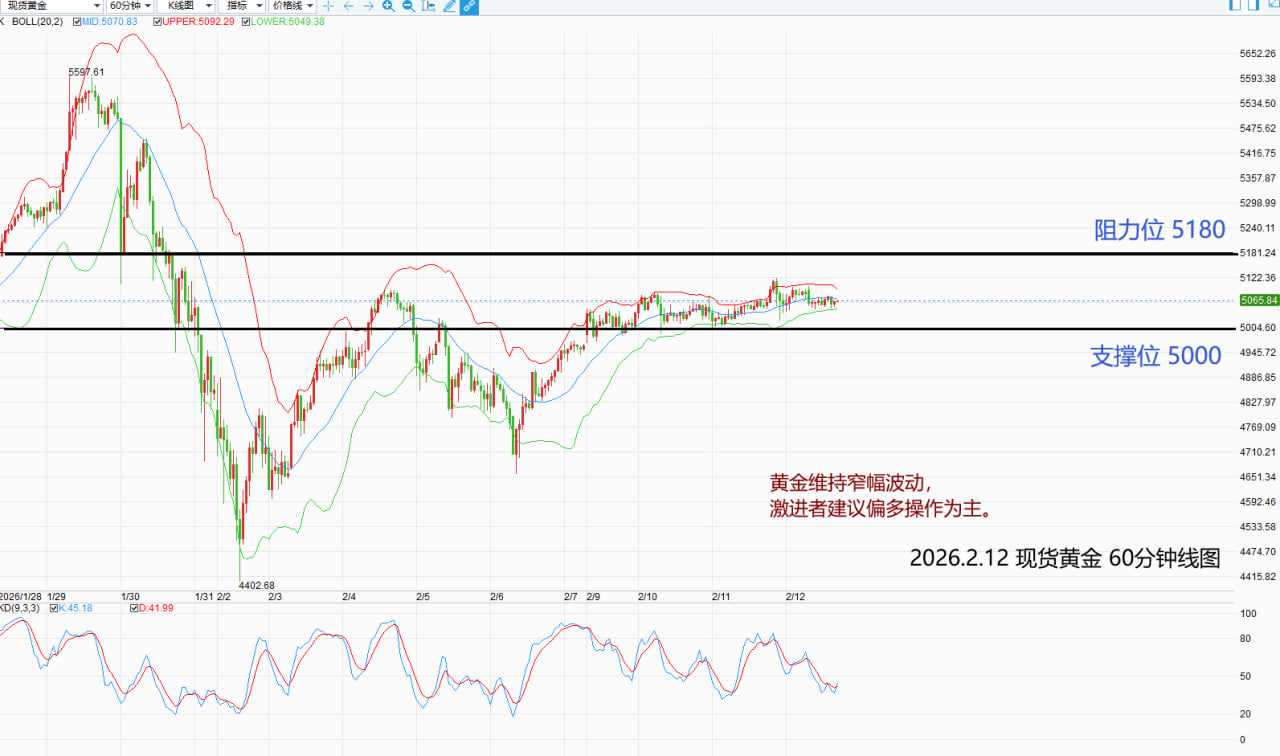Uncheck the BOLL UPPER line checkbox
This screenshot has height=756, width=1280.
coord(158,21)
